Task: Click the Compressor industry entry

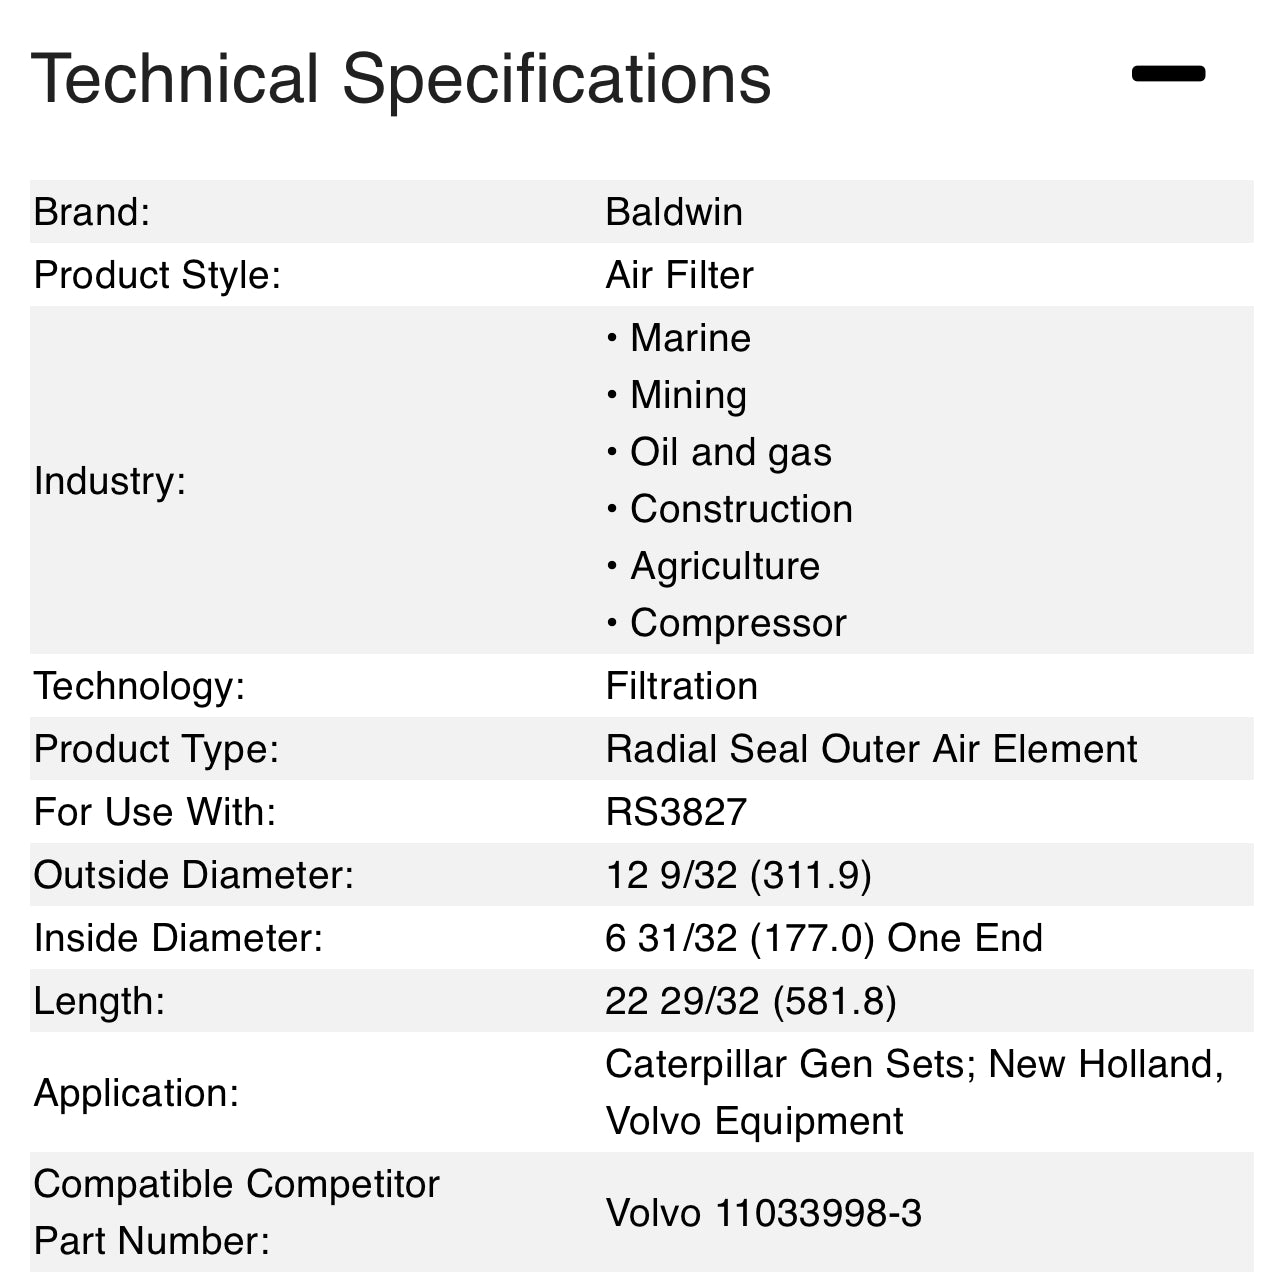Action: pos(738,623)
